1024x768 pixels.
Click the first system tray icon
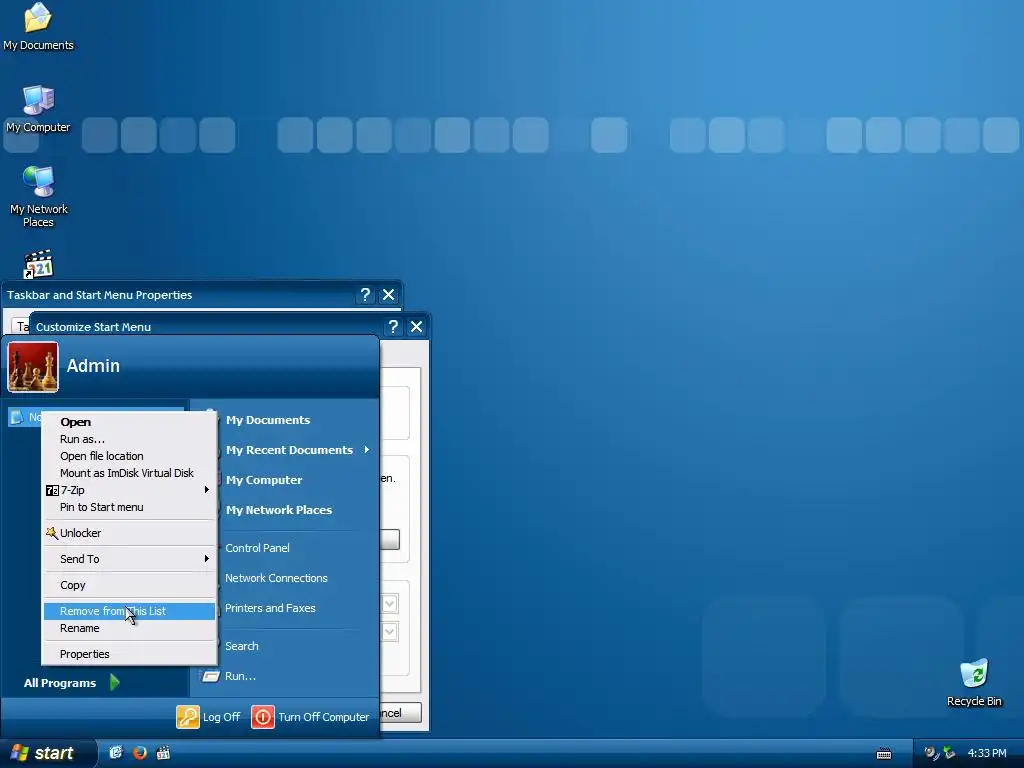point(931,753)
